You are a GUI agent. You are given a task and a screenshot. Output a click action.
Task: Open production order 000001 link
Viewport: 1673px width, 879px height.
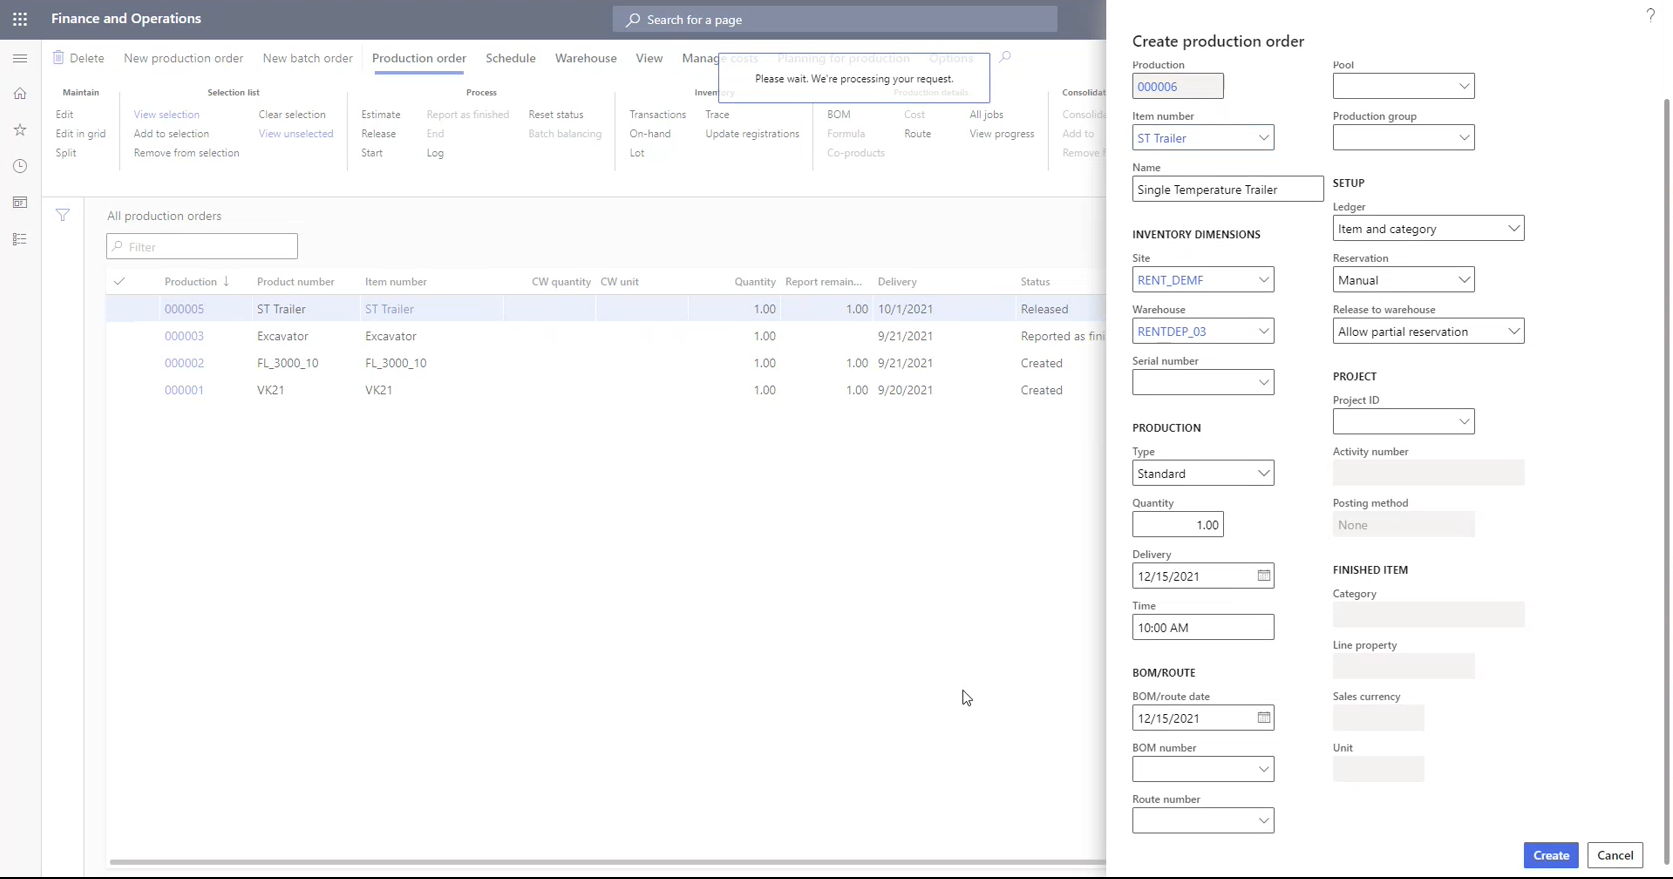click(184, 390)
